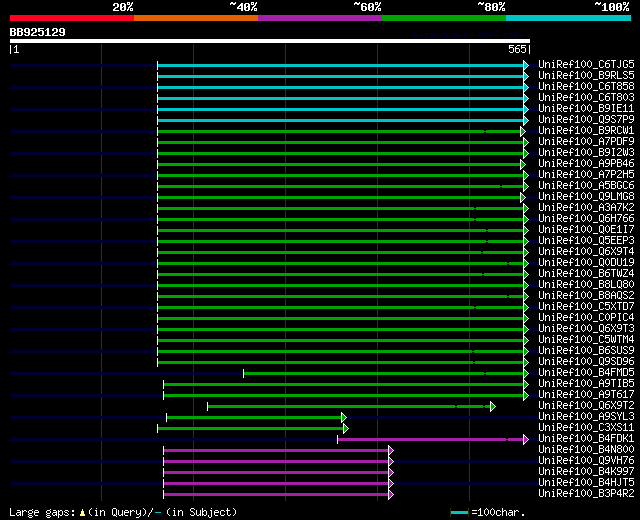
Task: Click the UniRef100_B8AQS2 label
Action: point(586,296)
